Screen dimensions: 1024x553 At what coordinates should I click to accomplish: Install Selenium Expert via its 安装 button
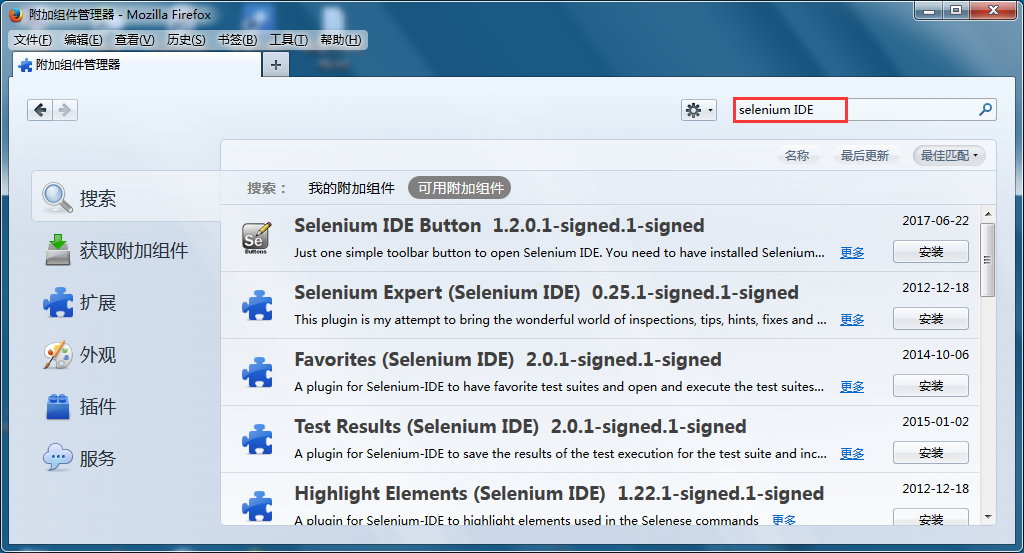[931, 319]
